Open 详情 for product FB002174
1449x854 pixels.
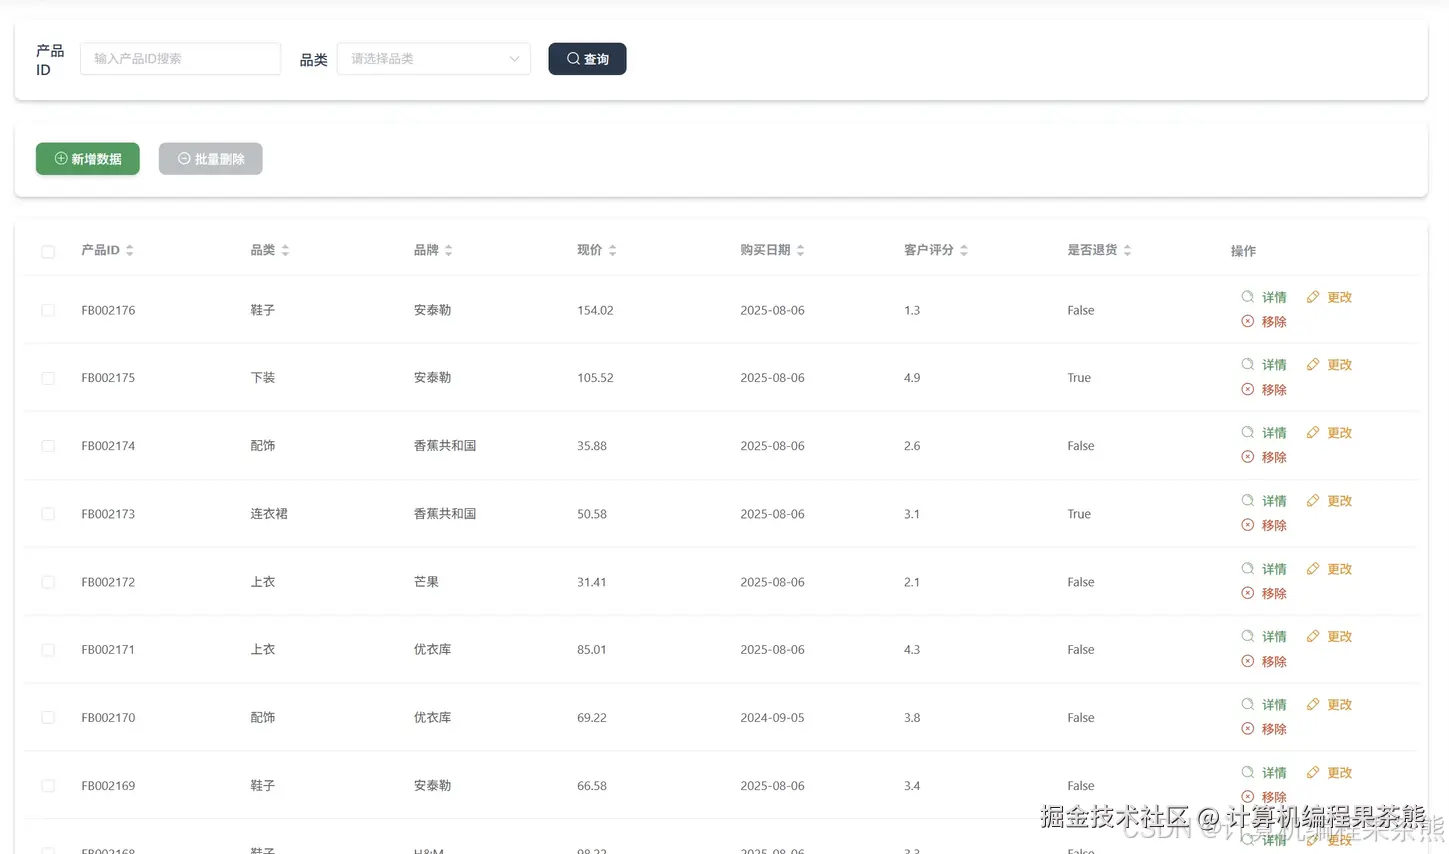coord(1264,433)
